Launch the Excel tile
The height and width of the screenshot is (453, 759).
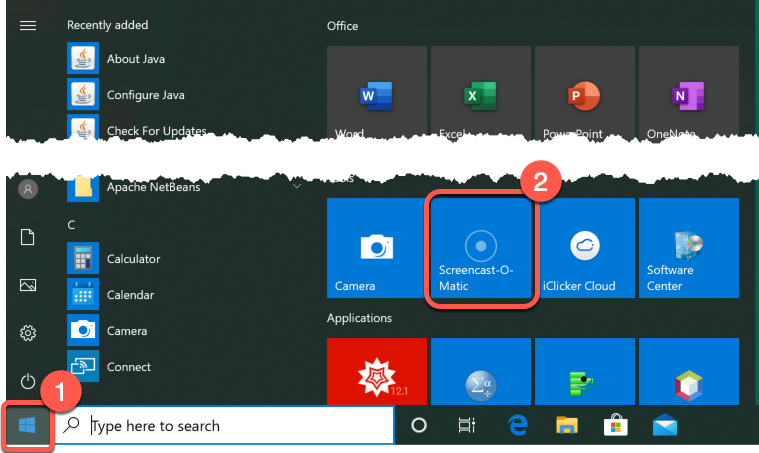tap(481, 93)
